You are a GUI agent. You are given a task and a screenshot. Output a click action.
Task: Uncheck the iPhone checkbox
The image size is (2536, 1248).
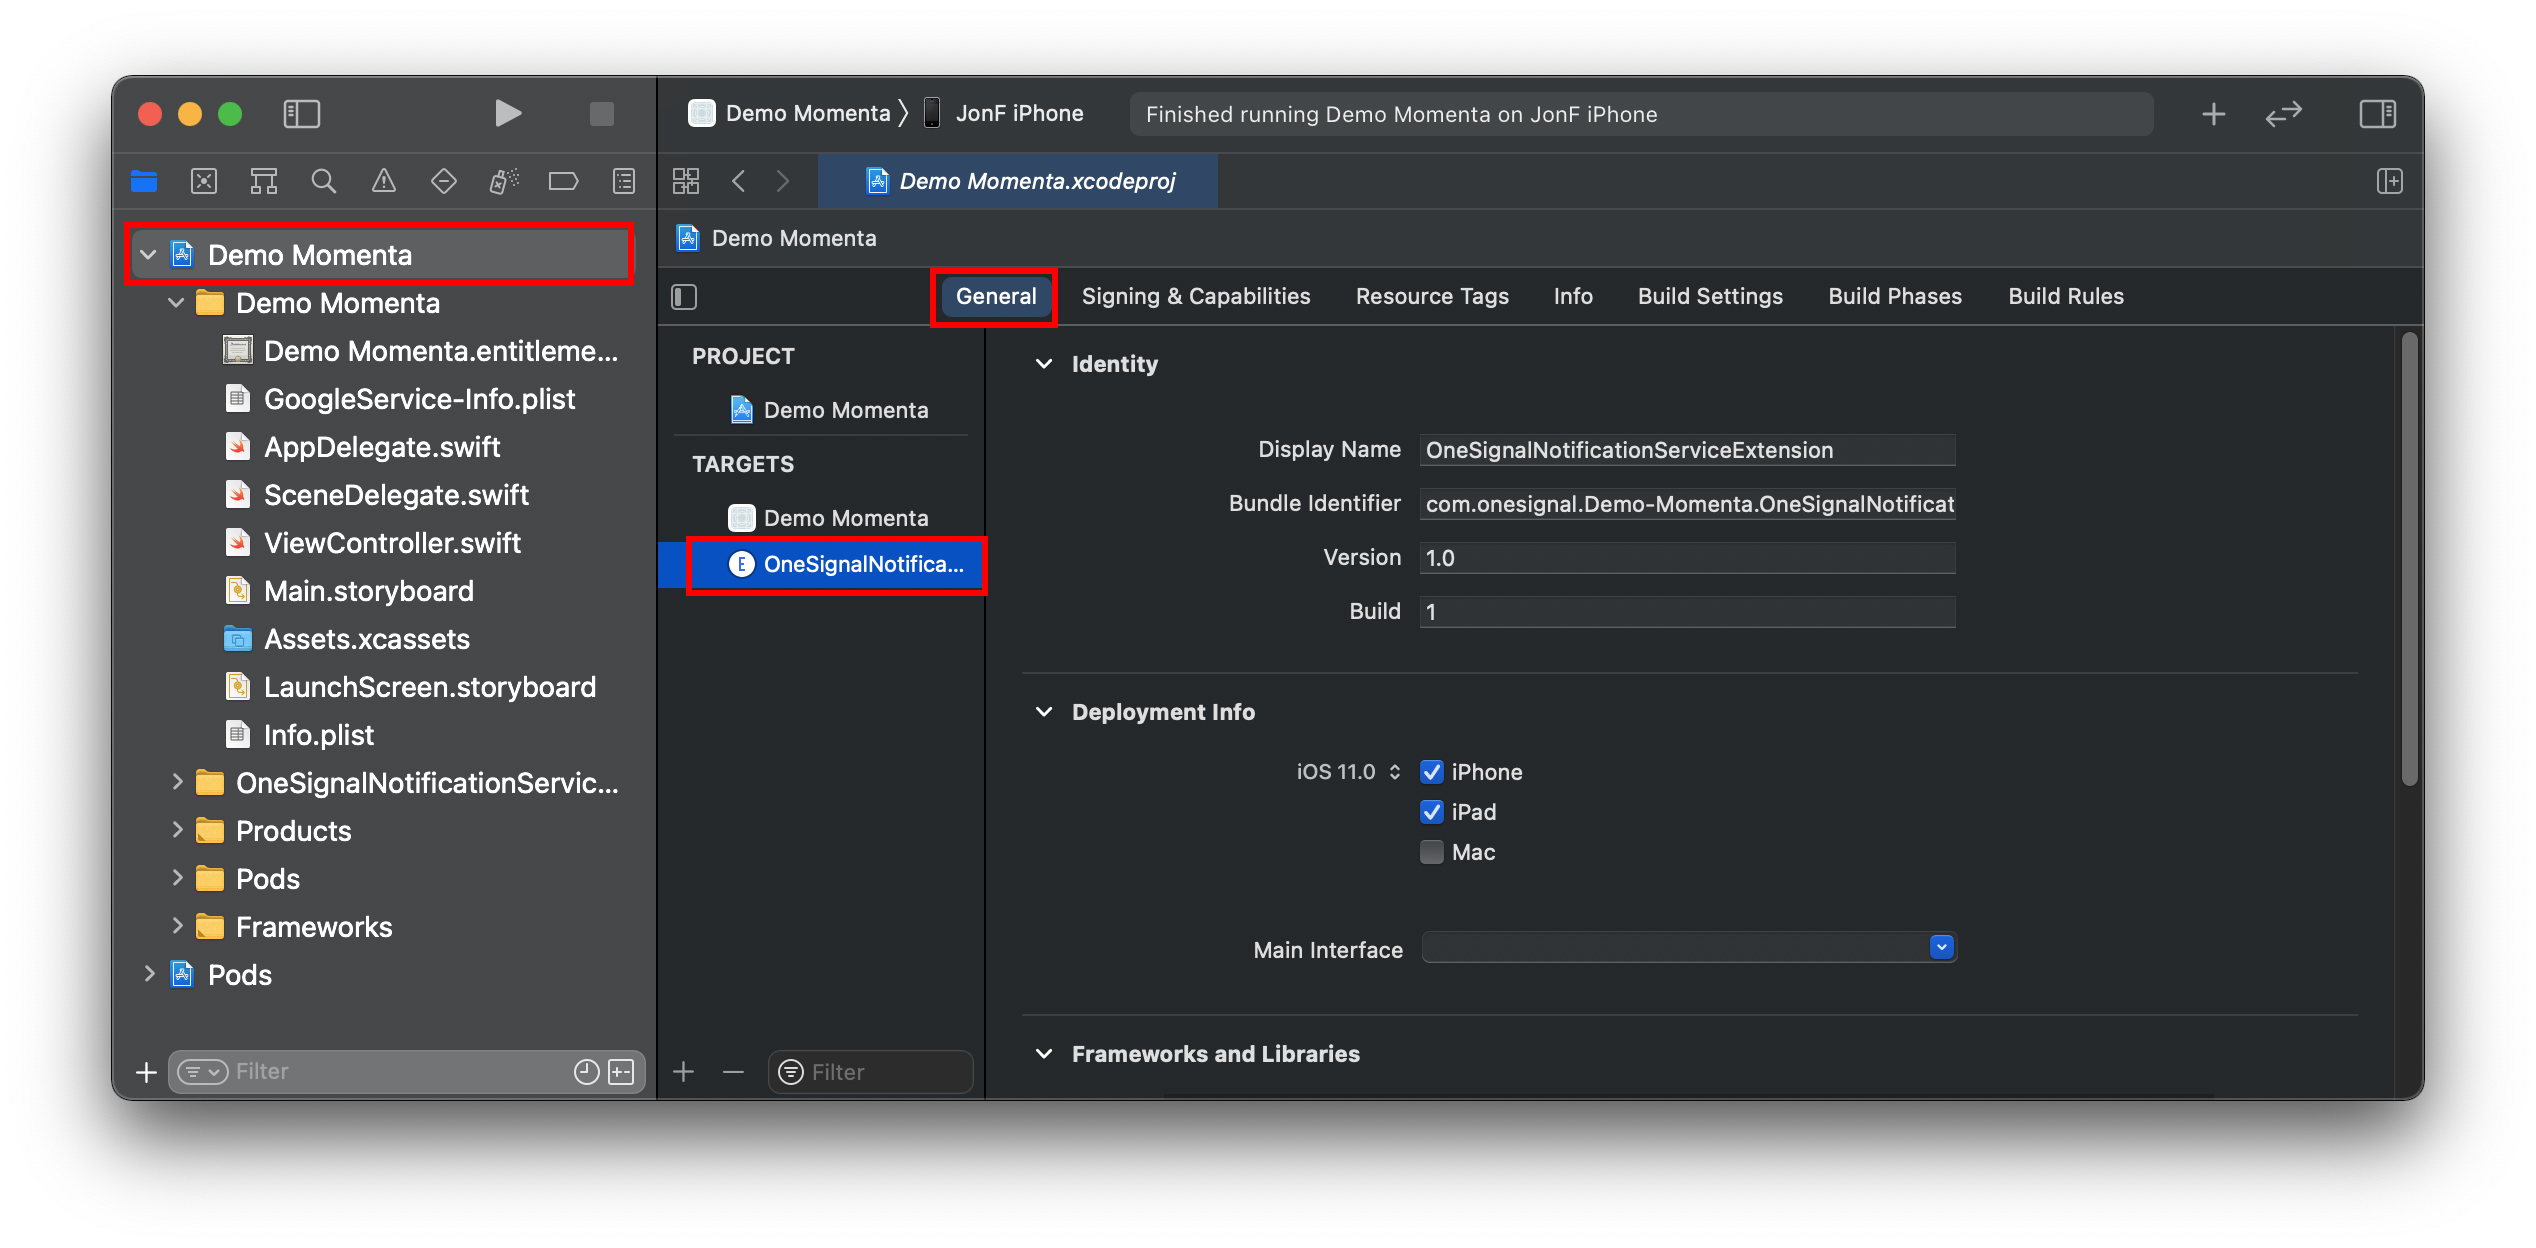coord(1432,772)
